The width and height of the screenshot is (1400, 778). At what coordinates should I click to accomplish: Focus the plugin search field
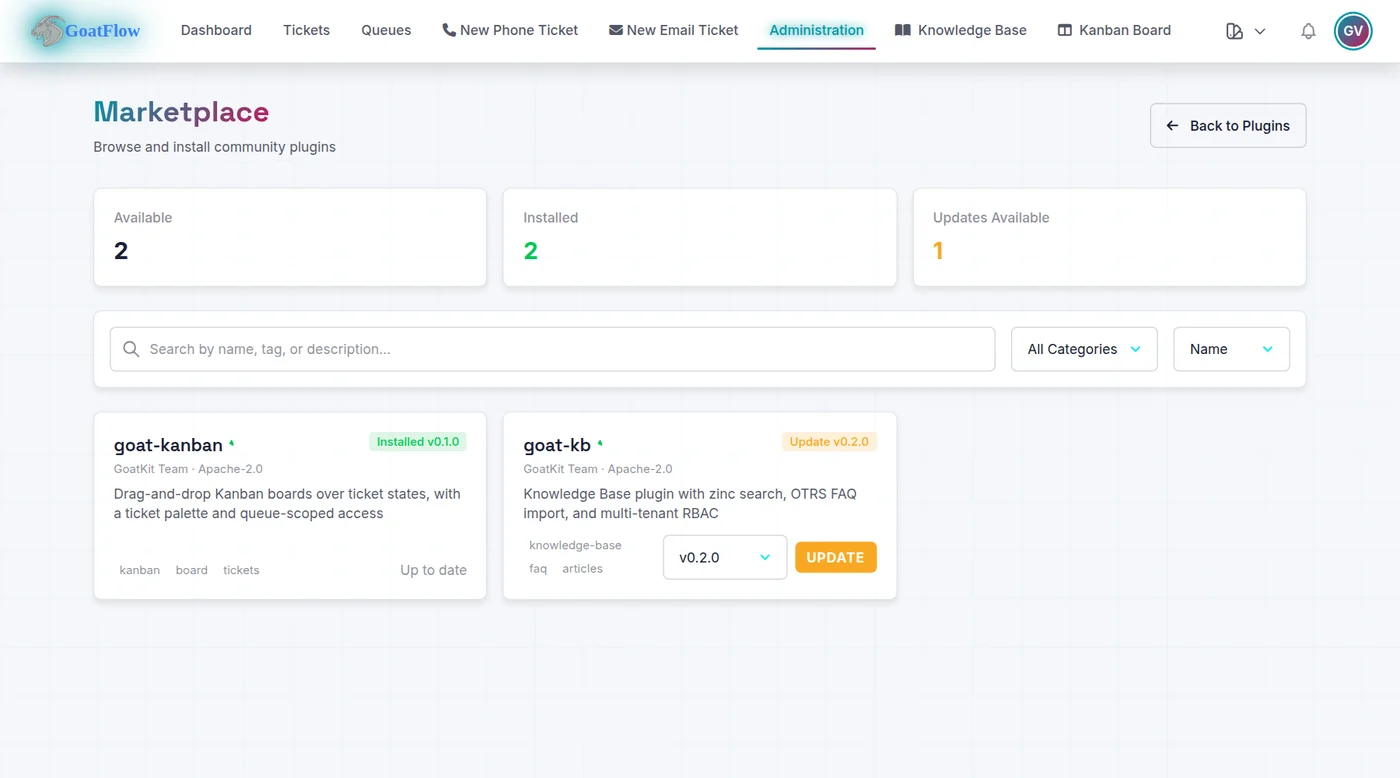(x=552, y=349)
